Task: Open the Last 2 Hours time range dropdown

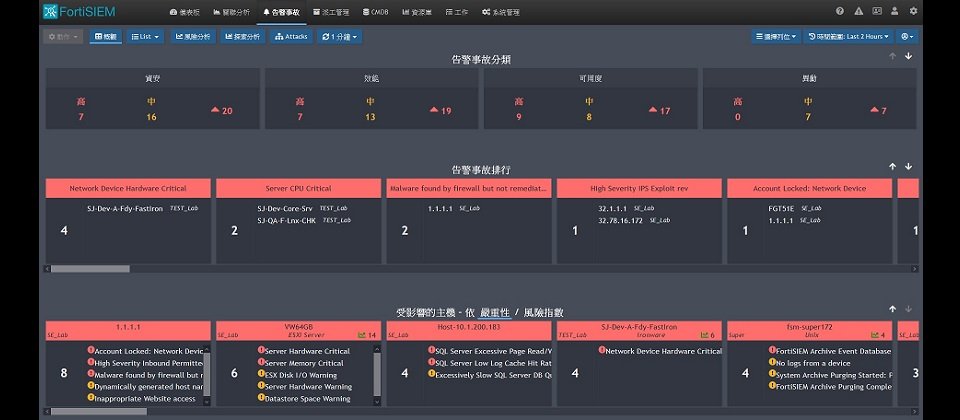Action: click(x=849, y=36)
